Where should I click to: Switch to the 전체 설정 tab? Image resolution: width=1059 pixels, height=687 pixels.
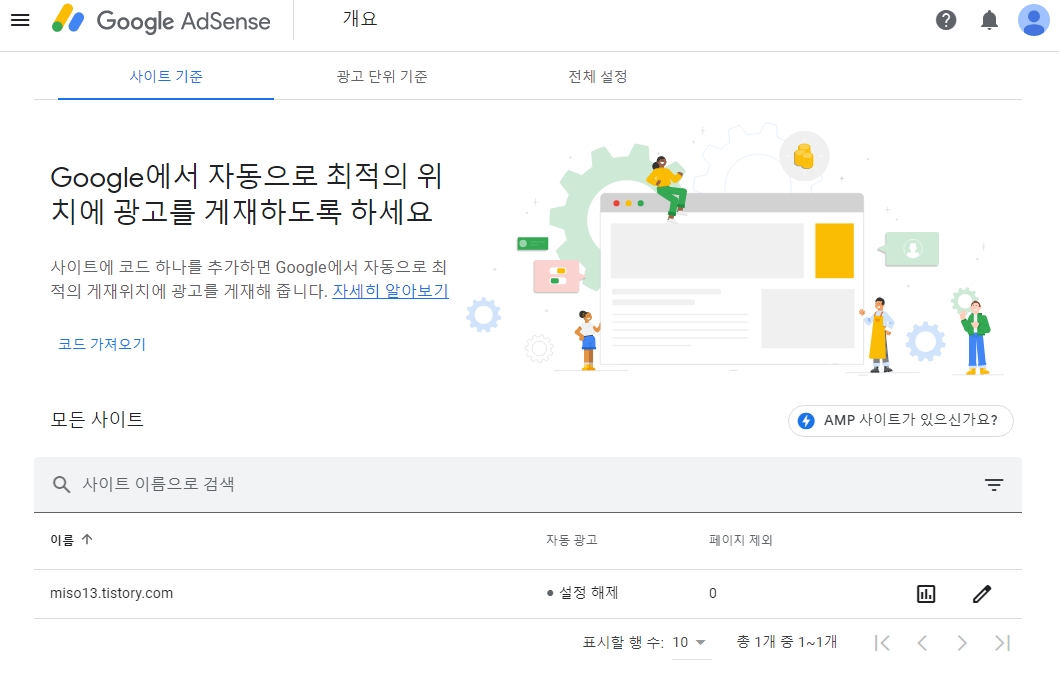tap(598, 76)
